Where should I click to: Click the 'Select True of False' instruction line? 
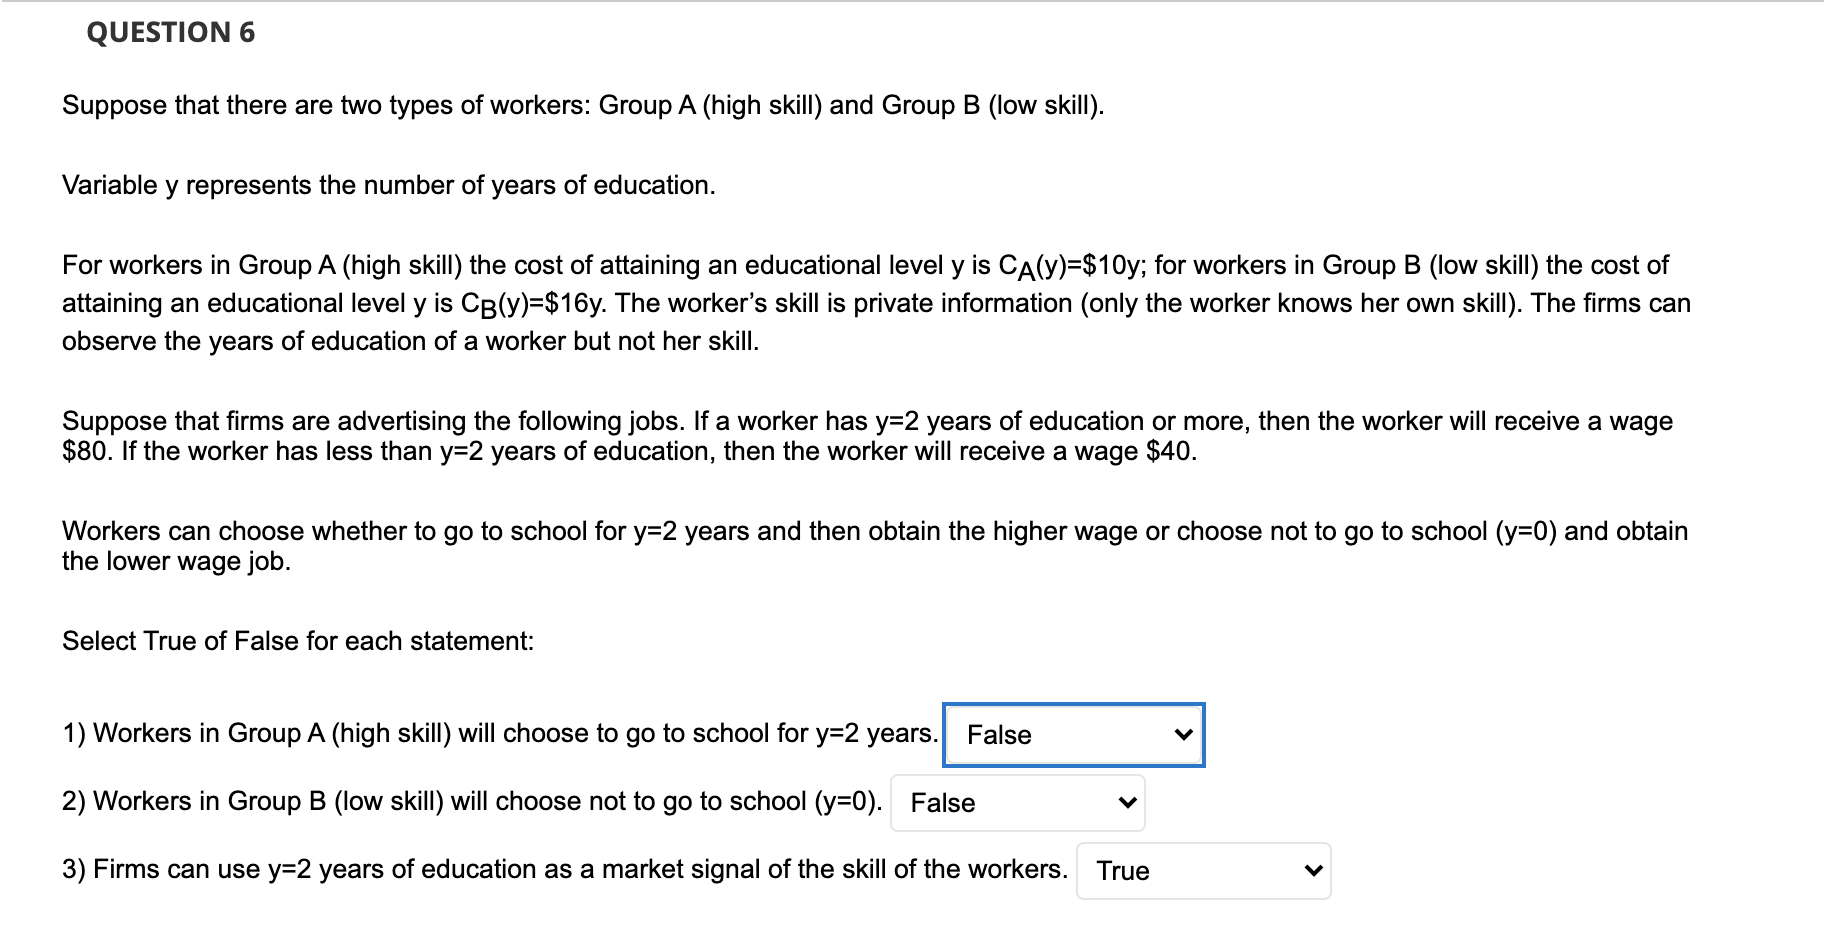pos(298,641)
